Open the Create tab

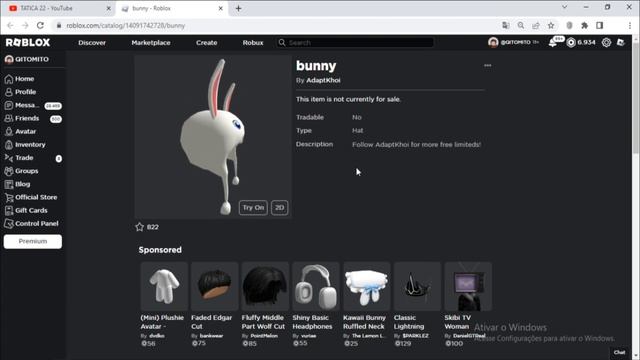pyautogui.click(x=207, y=42)
